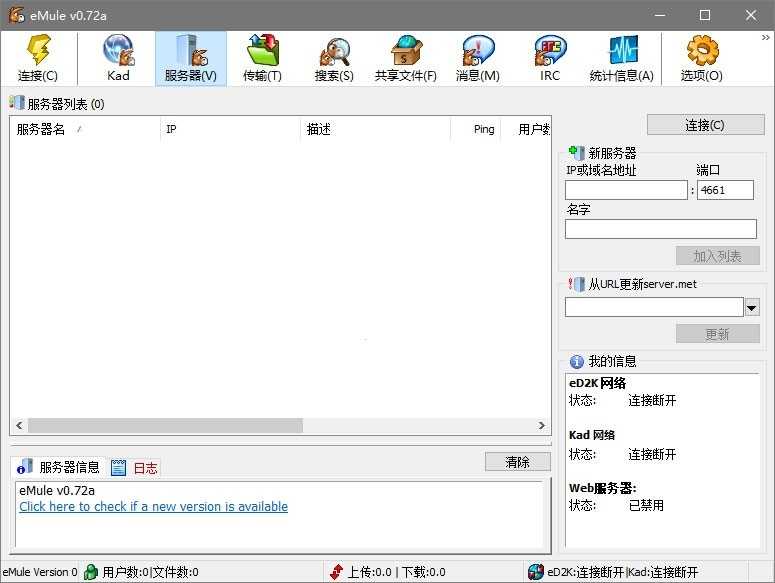This screenshot has height=583, width=775.
Task: Open the IRC chat page
Action: (550, 58)
